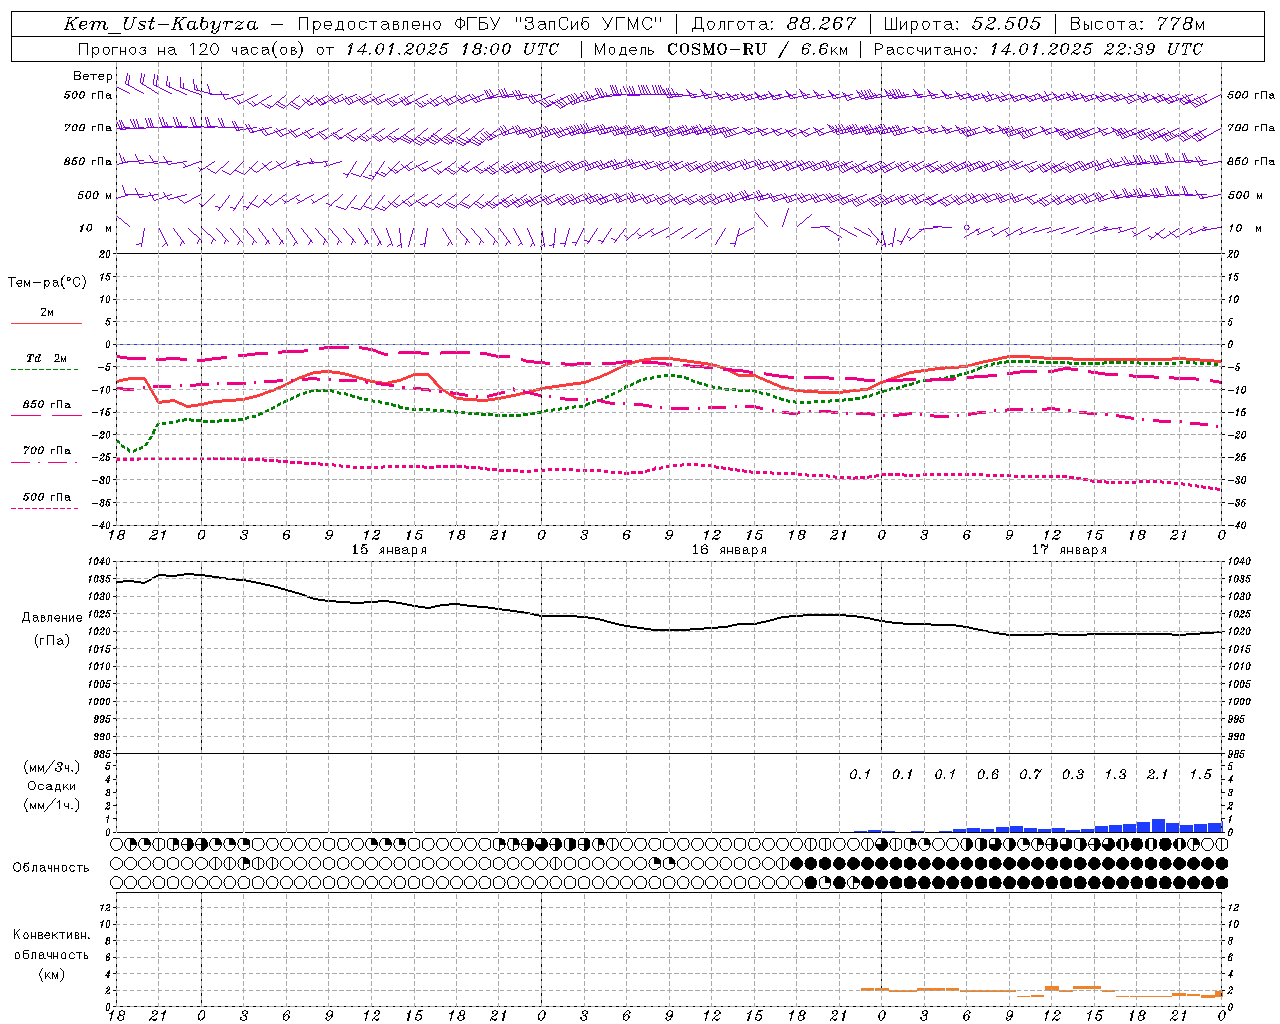This screenshot has height=1024, width=1280.
Task: Click the forecast start time 14.01.2025 18:00 UTC
Action: click(452, 49)
